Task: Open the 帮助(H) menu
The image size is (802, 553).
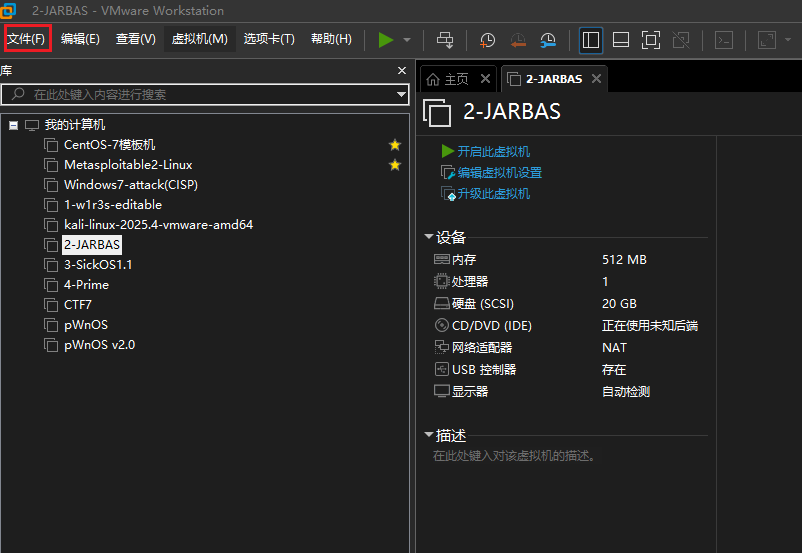Action: (x=331, y=39)
